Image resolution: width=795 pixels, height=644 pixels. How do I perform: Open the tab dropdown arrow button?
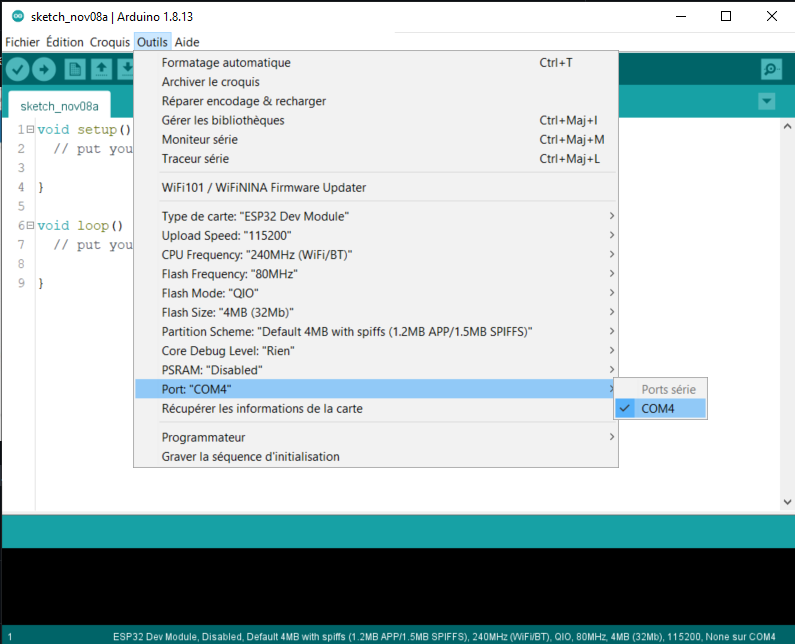coord(767,101)
